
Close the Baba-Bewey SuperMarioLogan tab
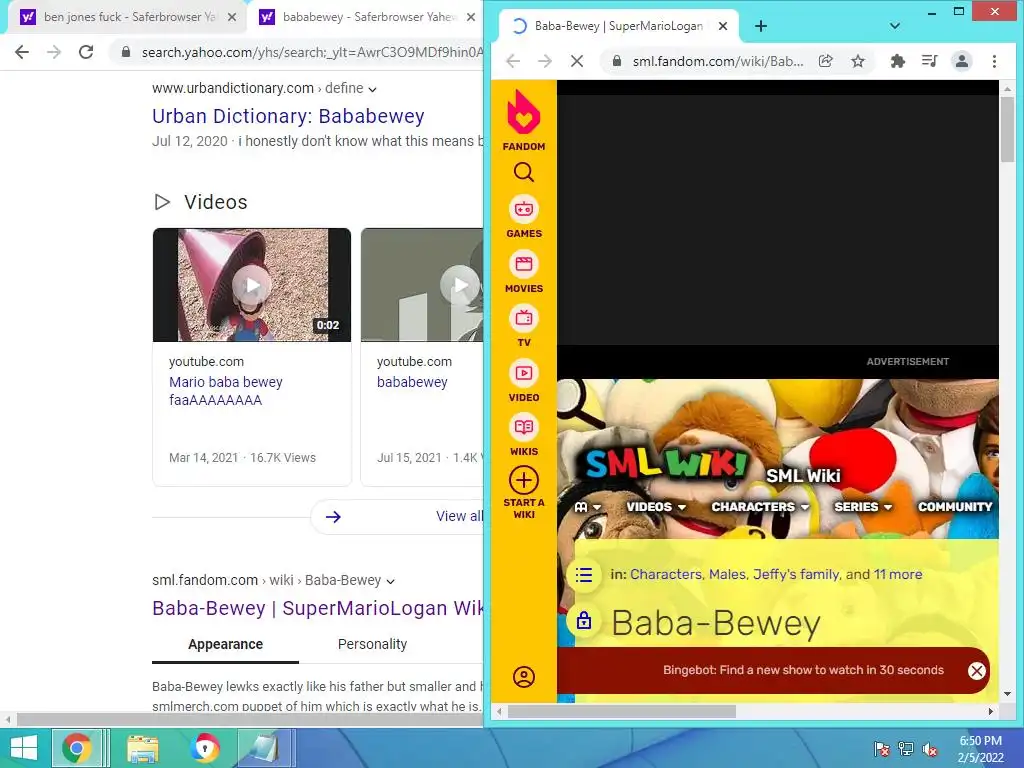pos(723,26)
